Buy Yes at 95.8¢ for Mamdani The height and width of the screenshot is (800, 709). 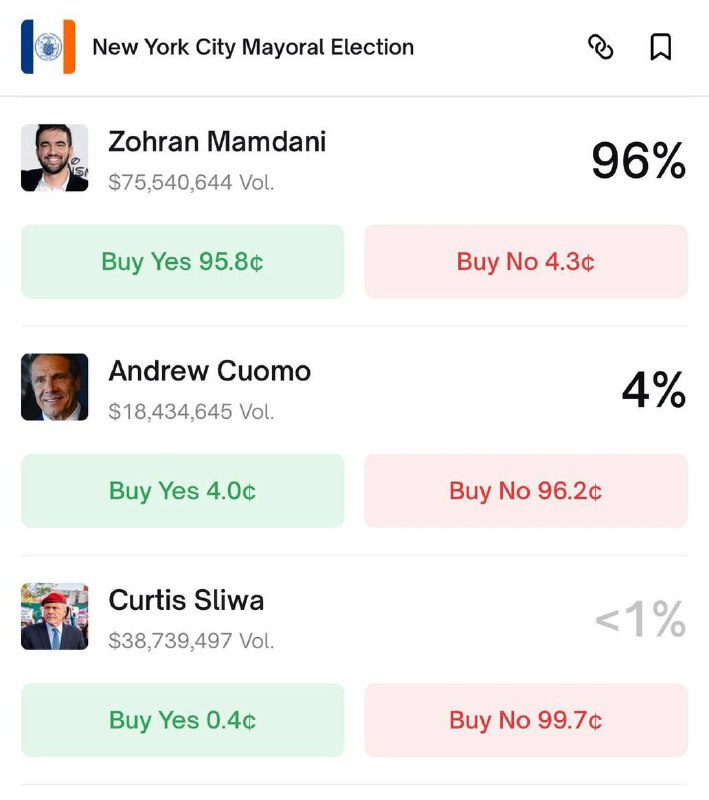coord(182,261)
